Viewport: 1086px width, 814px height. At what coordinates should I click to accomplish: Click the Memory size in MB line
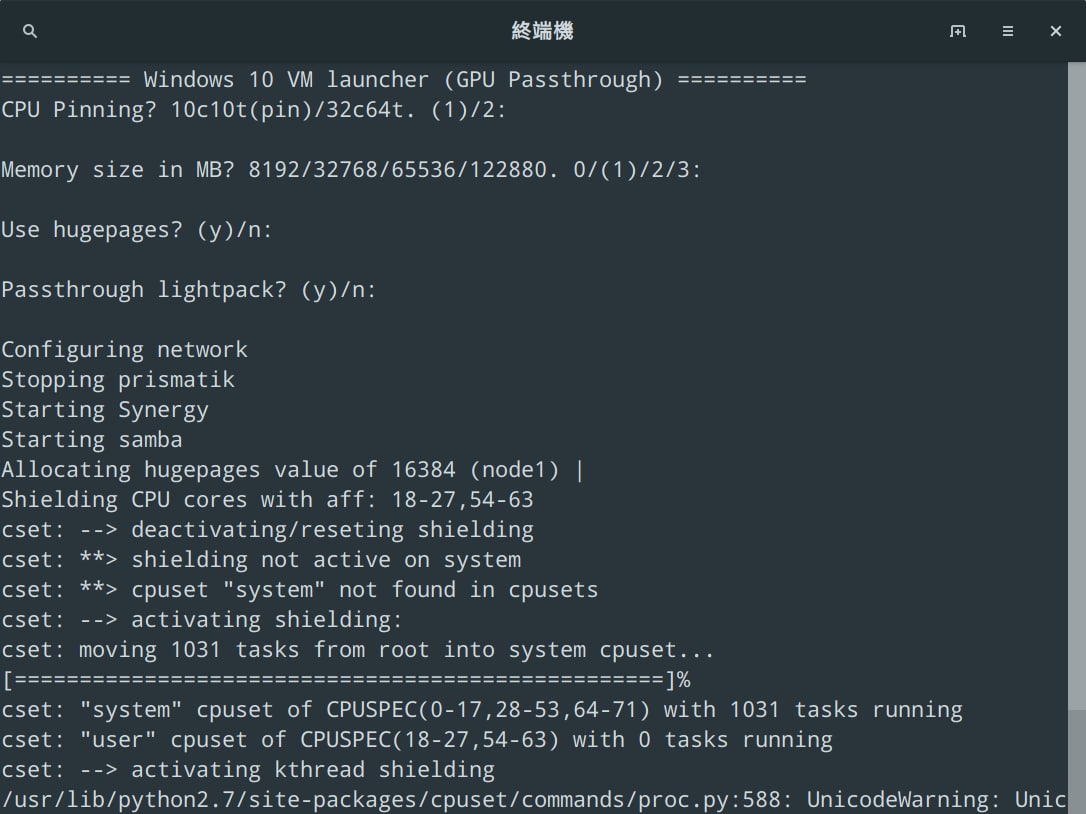tap(351, 170)
